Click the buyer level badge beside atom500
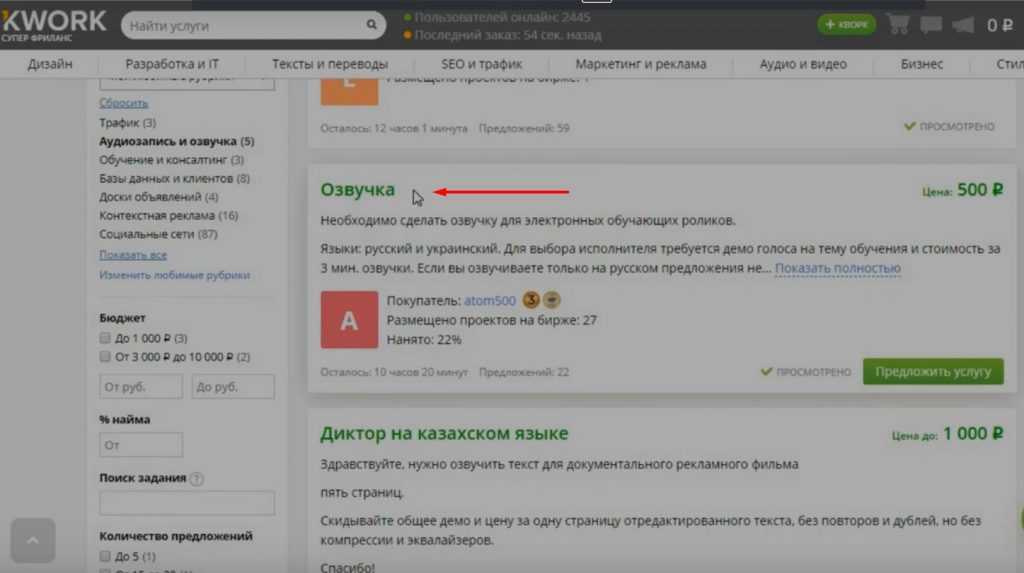 click(532, 300)
